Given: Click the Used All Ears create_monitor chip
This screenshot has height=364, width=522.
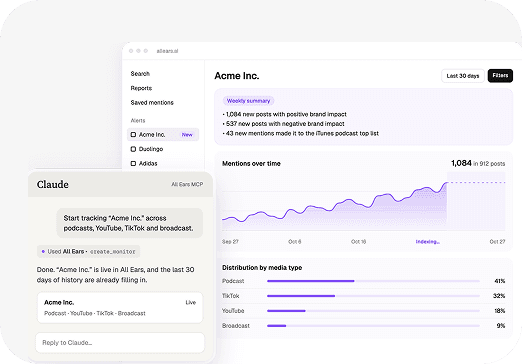Looking at the screenshot, I should [88, 252].
